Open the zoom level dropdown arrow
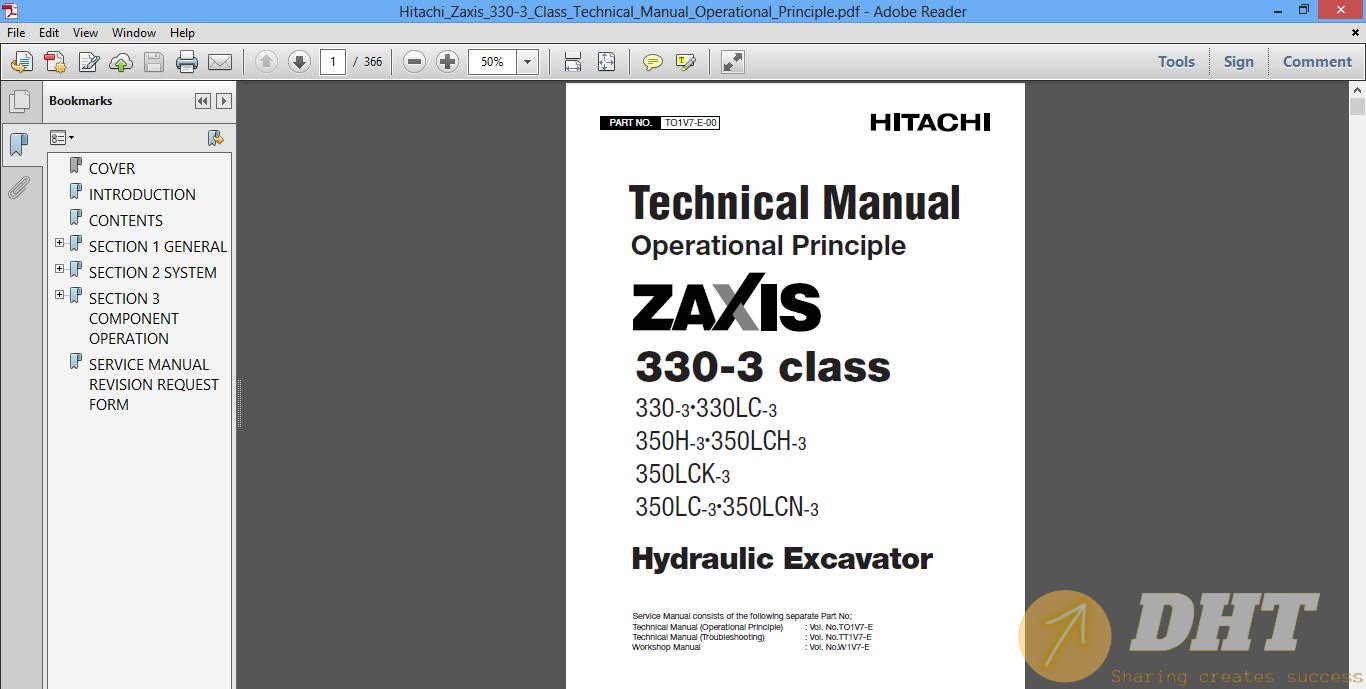 click(x=527, y=62)
